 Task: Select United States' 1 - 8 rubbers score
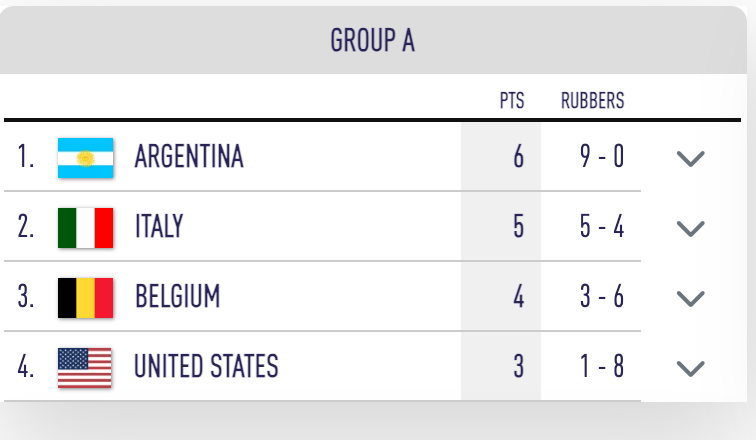click(602, 366)
